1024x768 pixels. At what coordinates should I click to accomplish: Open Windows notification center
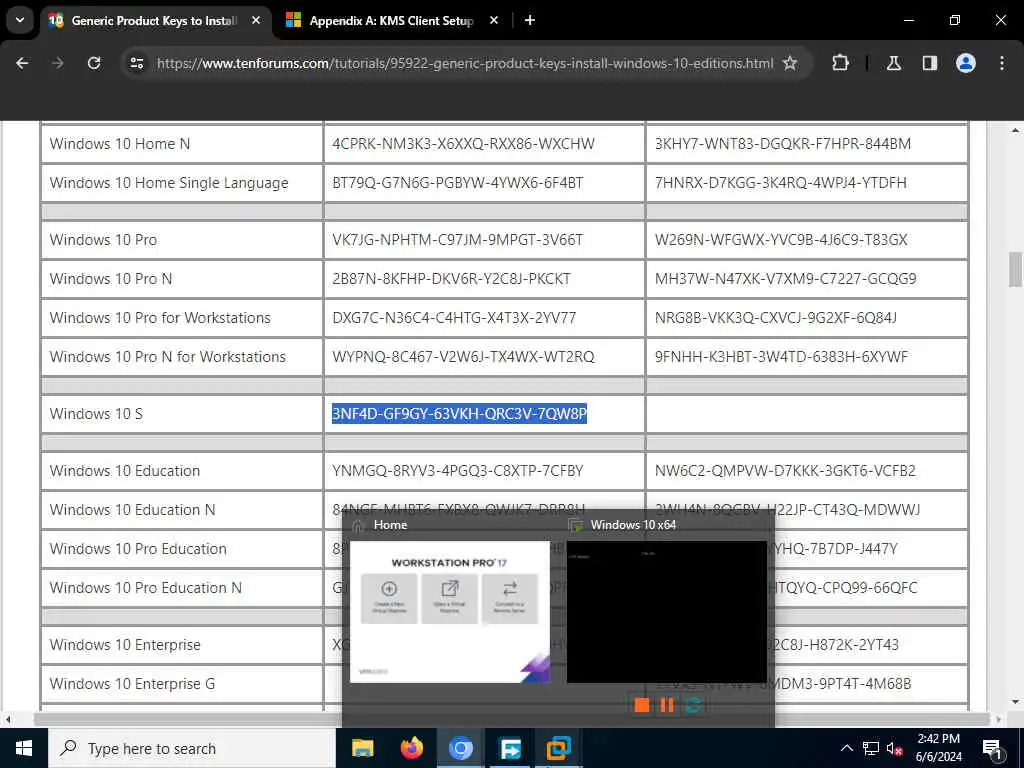pyautogui.click(x=992, y=748)
